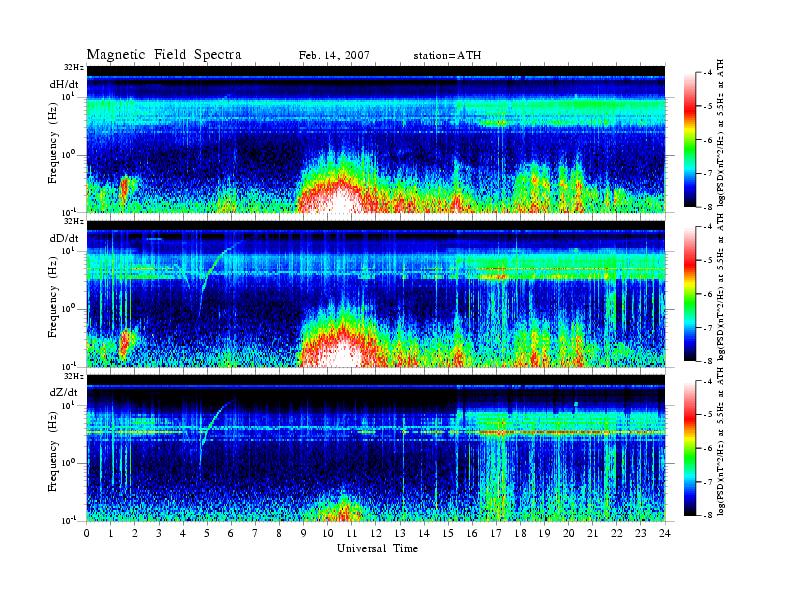Select the date text "Feb. 14, 2007"
The width and height of the screenshot is (792, 612).
pos(334,55)
